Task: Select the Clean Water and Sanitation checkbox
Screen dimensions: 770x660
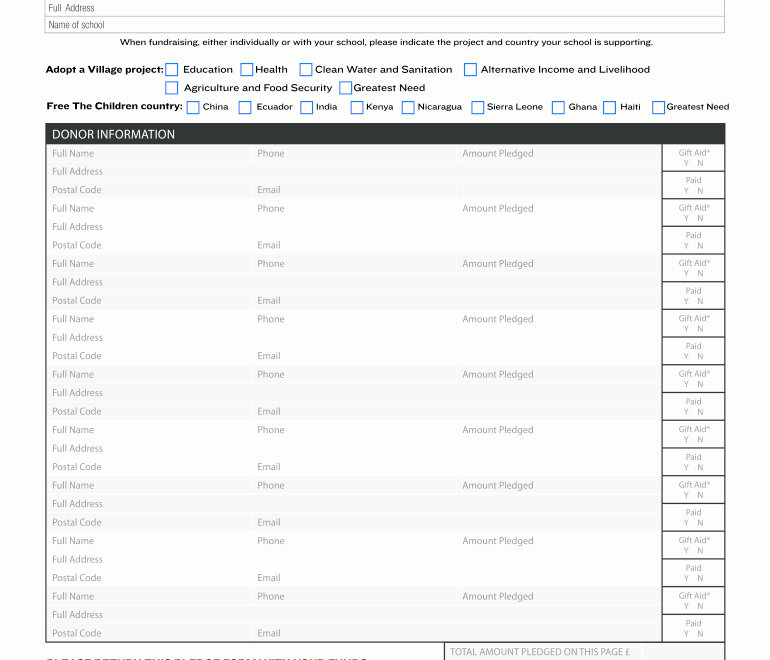Action: click(x=306, y=70)
